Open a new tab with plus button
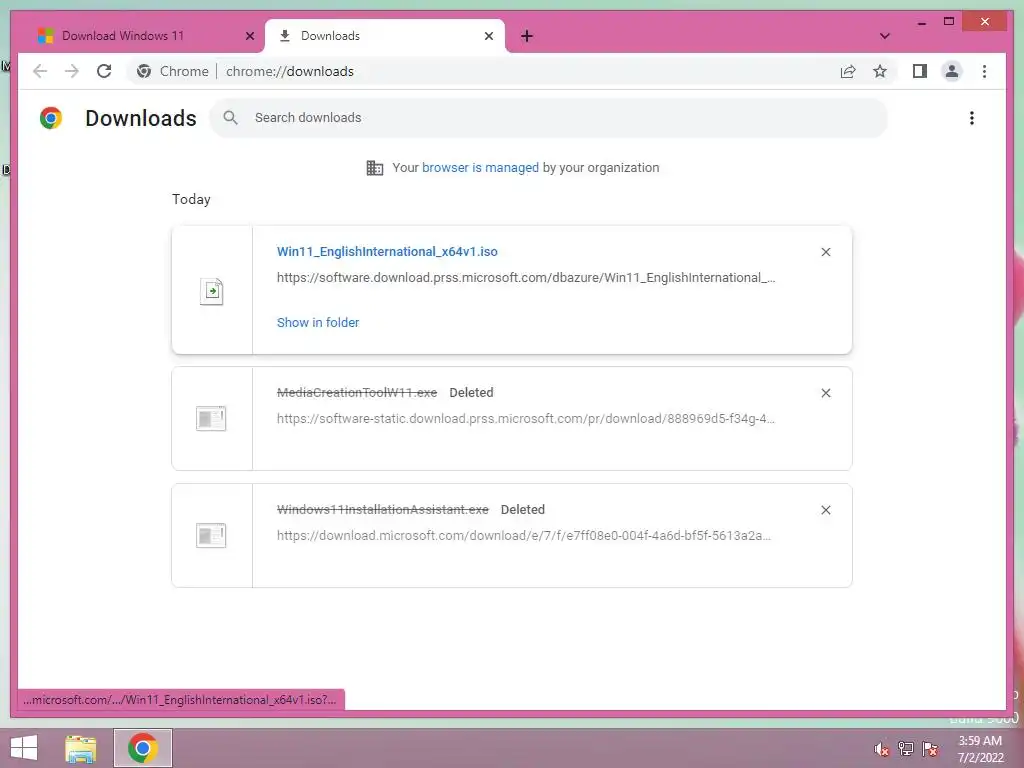The image size is (1024, 768). [x=527, y=36]
